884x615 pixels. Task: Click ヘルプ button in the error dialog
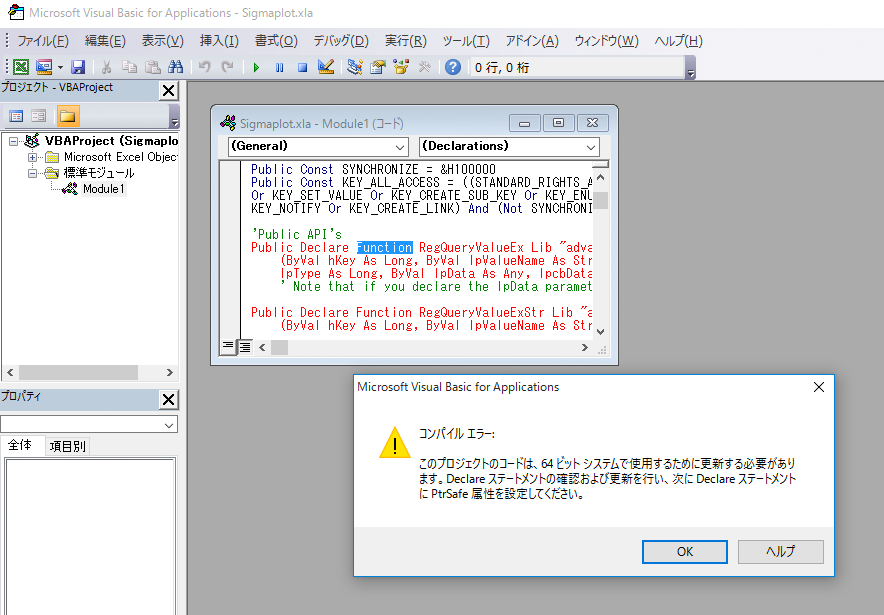pos(781,552)
